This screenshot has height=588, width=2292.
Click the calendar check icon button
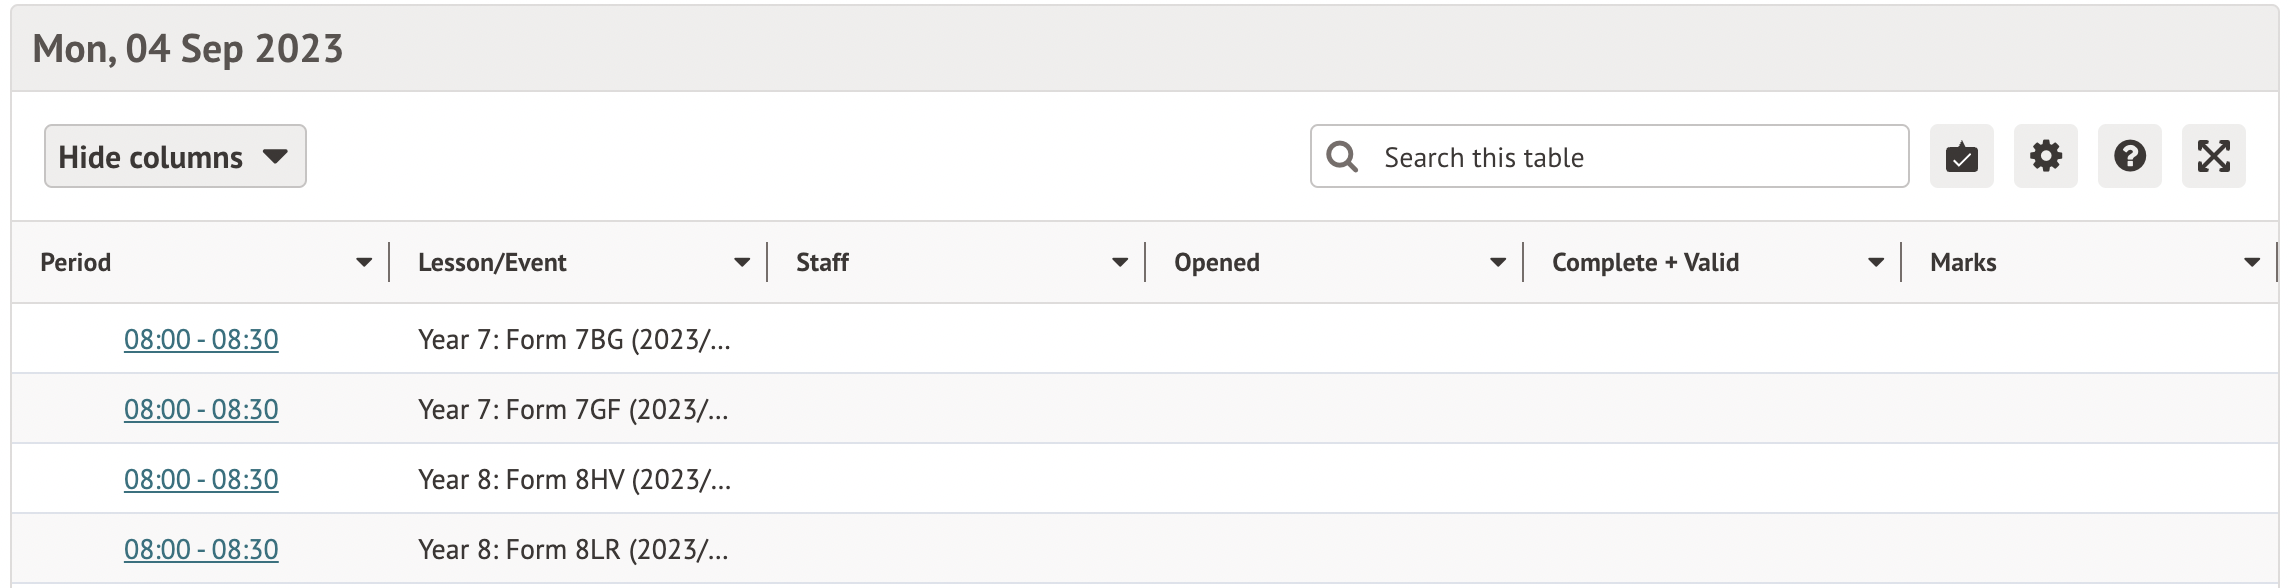1961,156
